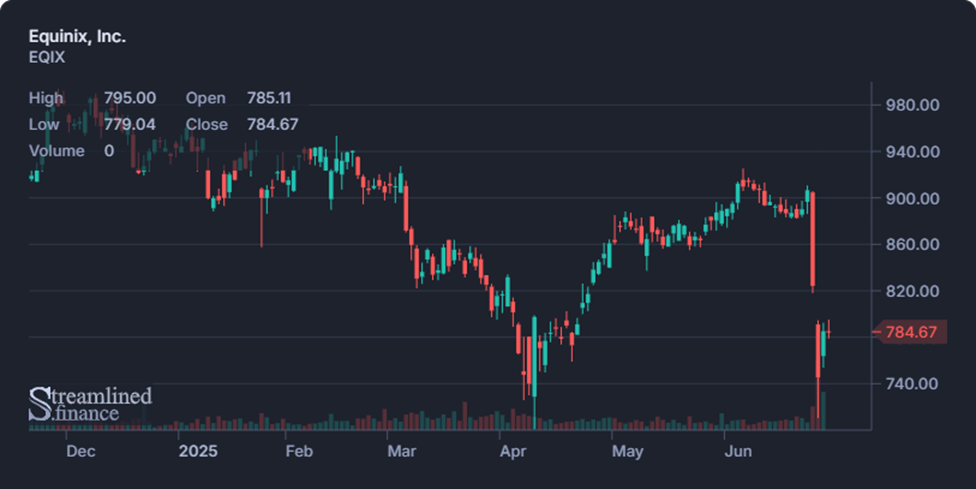Click the 820.00 price axis label
The width and height of the screenshot is (976, 489).
[913, 291]
